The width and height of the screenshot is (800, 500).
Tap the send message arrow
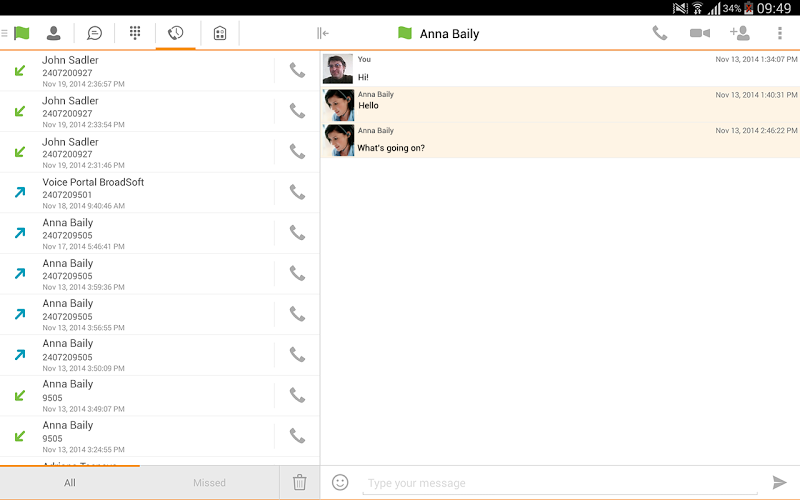780,483
